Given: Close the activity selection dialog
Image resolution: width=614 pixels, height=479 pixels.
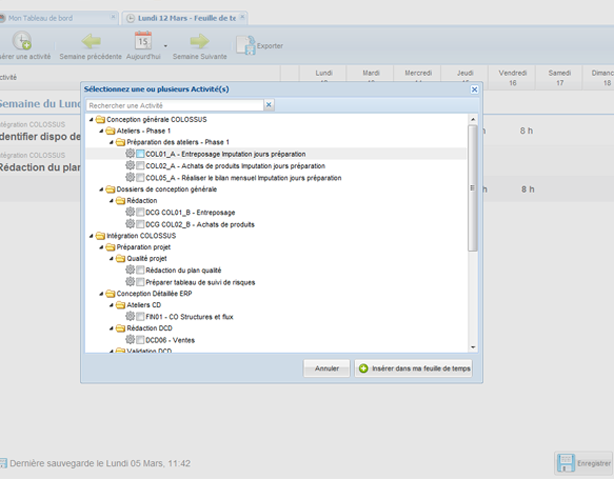Looking at the screenshot, I should [474, 89].
